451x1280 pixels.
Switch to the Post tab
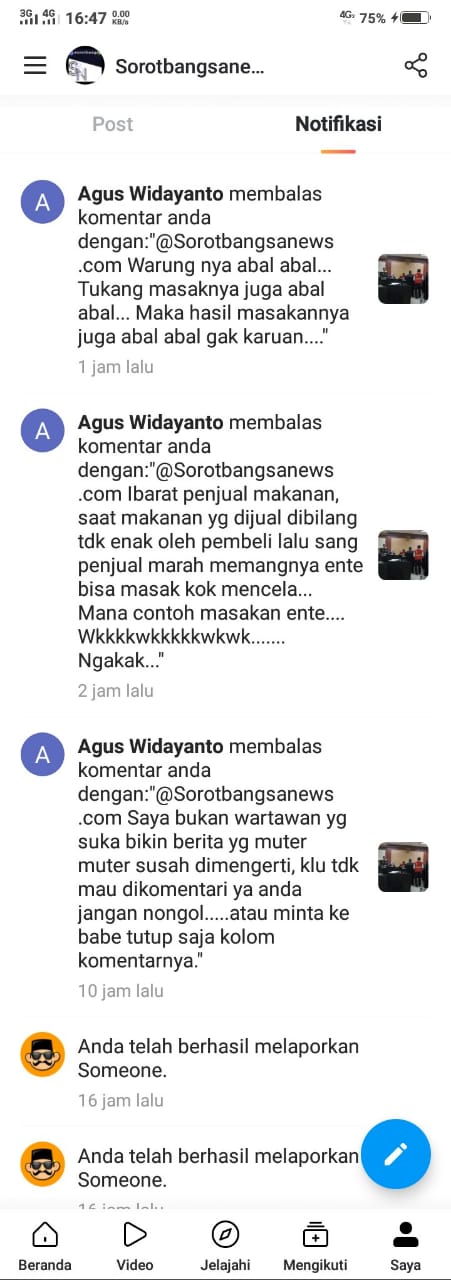(x=113, y=124)
